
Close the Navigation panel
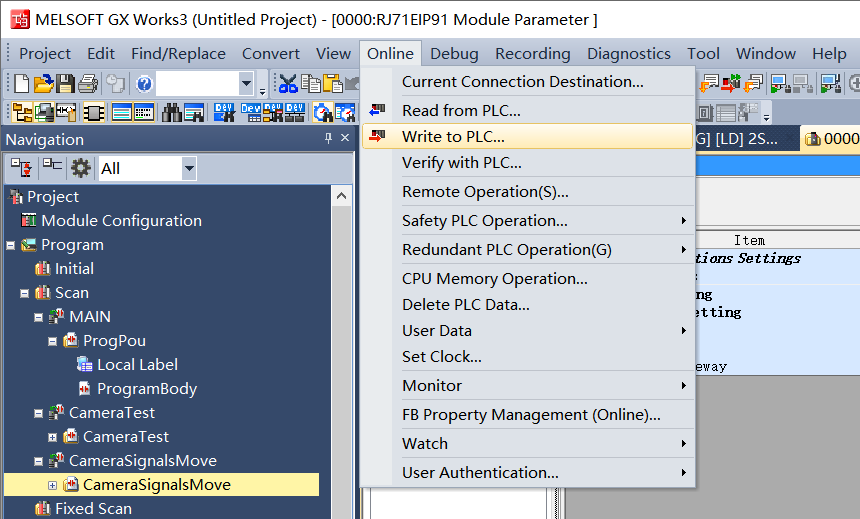click(345, 139)
